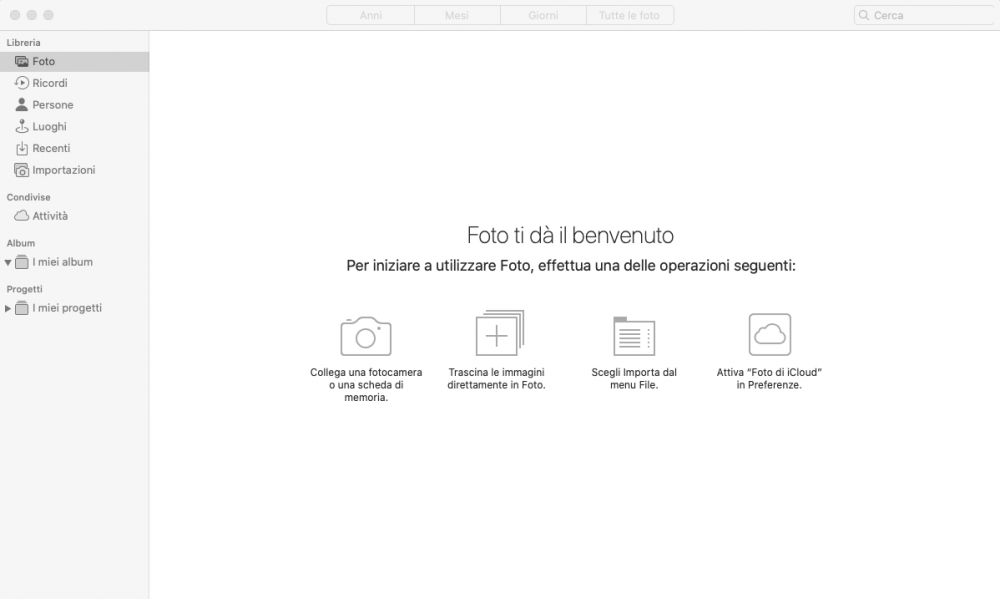The width and height of the screenshot is (1000, 599).
Task: Open the Importazioni camera icon
Action: click(x=22, y=170)
